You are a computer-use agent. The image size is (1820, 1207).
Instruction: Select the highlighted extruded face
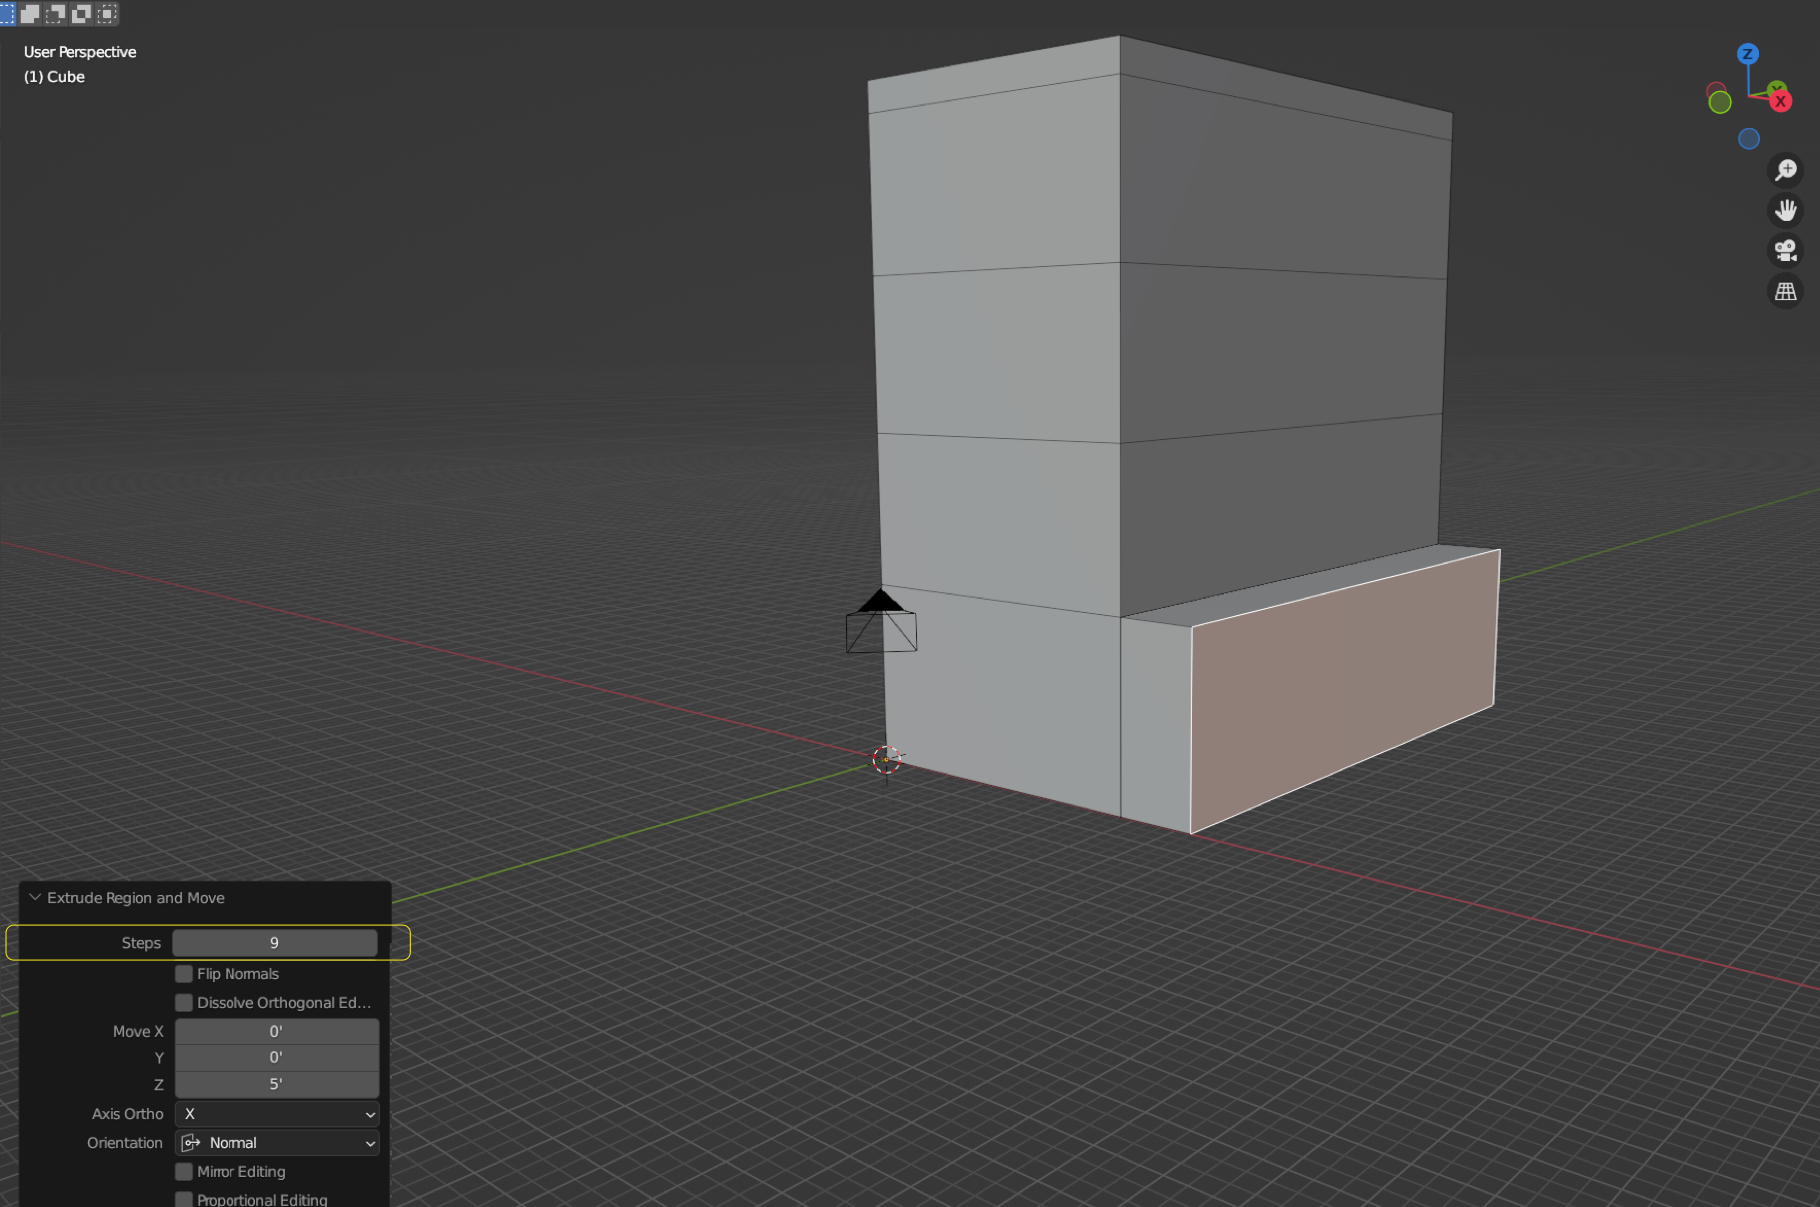point(1345,690)
